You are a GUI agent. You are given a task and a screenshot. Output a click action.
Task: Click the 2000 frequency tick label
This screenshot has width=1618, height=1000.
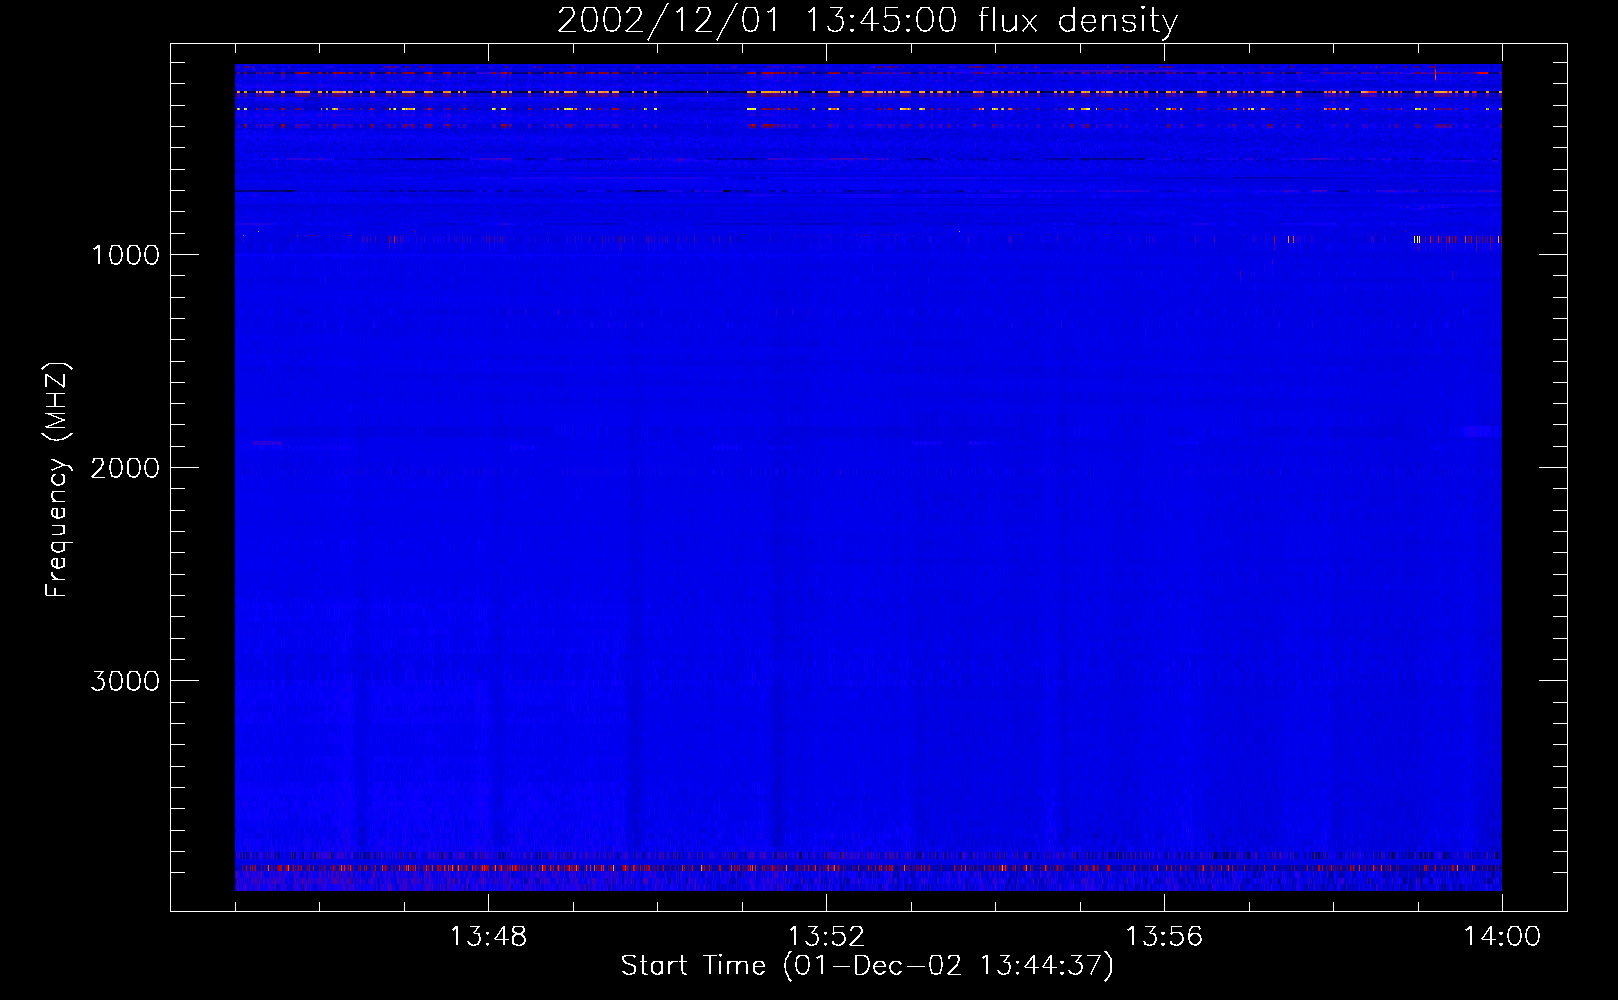pyautogui.click(x=125, y=468)
